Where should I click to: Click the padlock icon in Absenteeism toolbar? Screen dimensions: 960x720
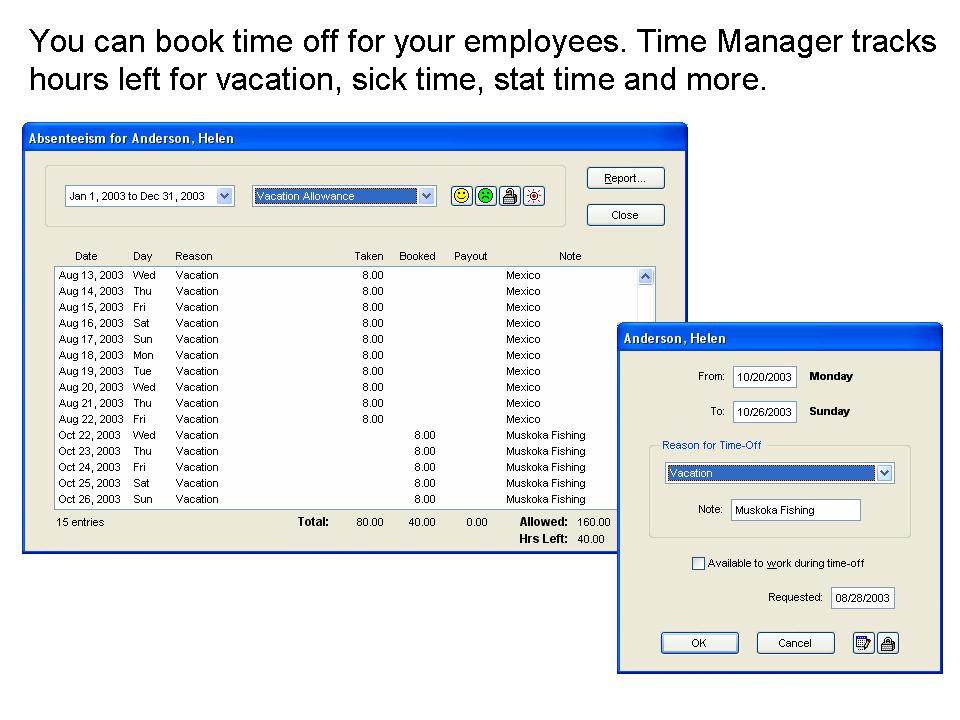point(510,196)
